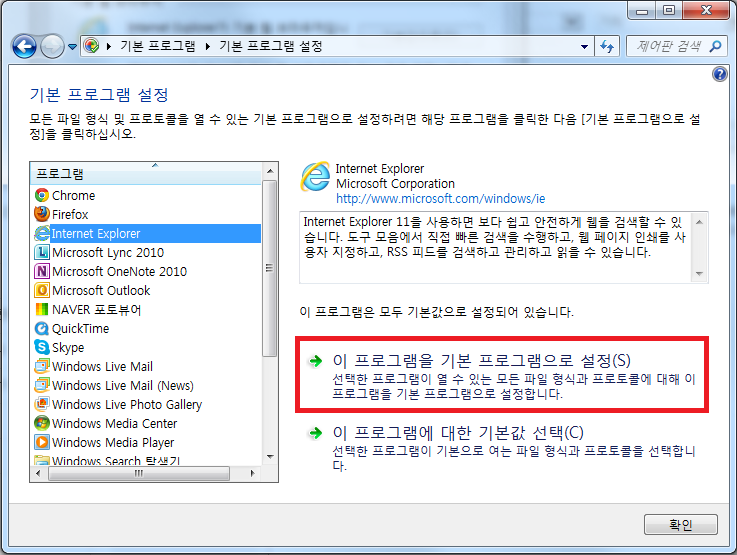Click the 프로그램 column header
Viewport: 737px width, 555px height.
(x=146, y=173)
